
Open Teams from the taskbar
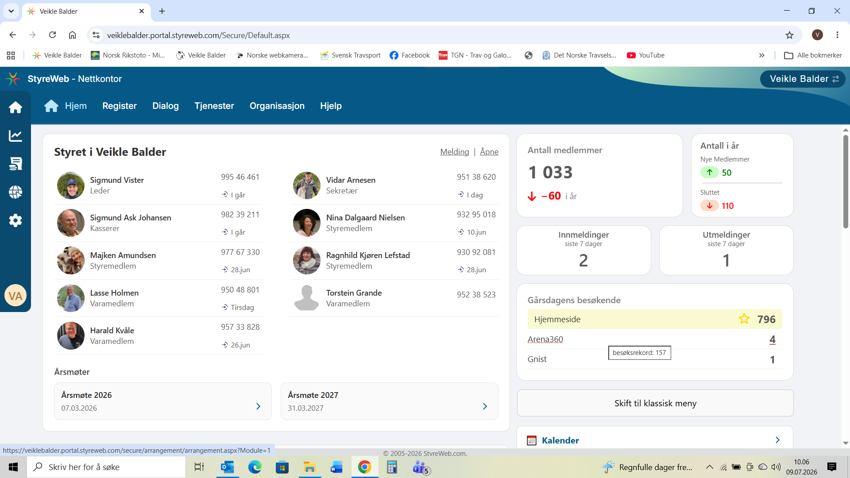[421, 467]
